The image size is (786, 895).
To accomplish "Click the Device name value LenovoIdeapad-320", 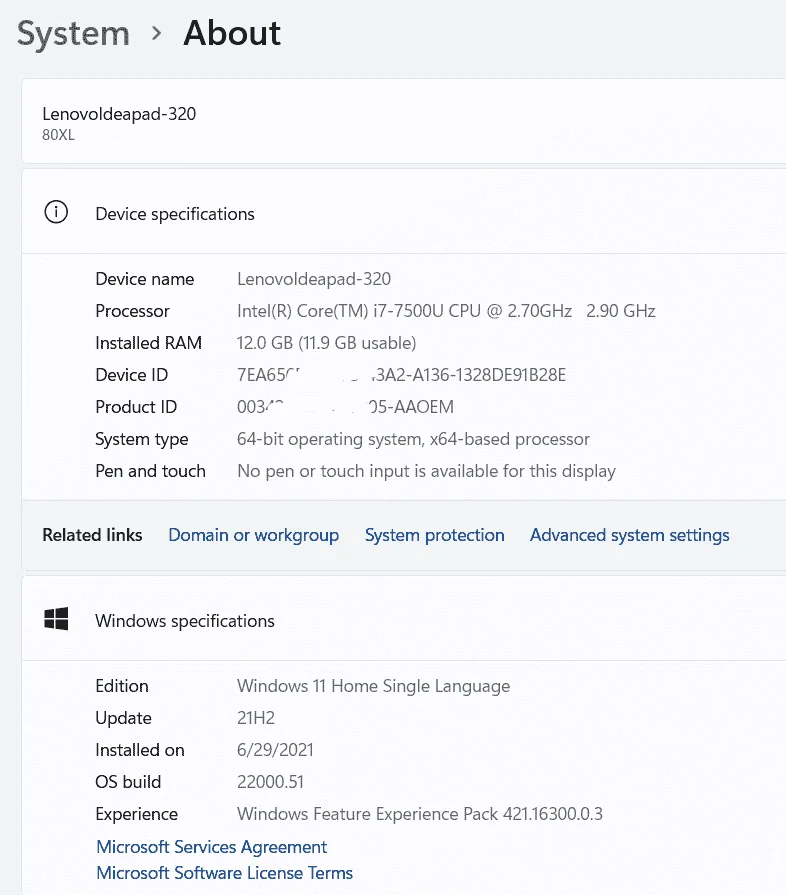I will (314, 279).
